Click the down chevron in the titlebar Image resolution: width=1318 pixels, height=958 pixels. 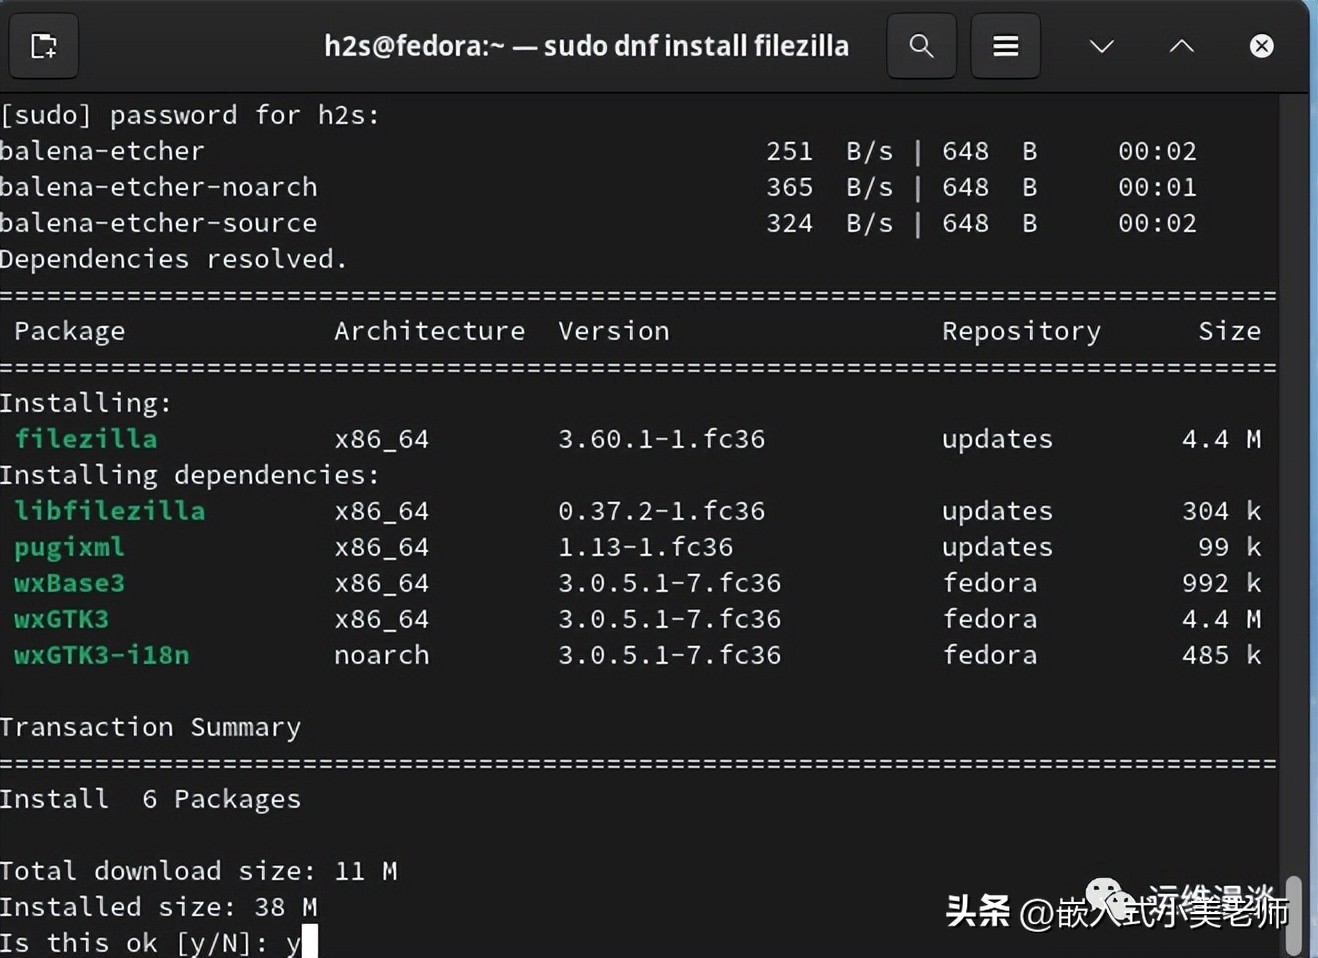(1100, 45)
